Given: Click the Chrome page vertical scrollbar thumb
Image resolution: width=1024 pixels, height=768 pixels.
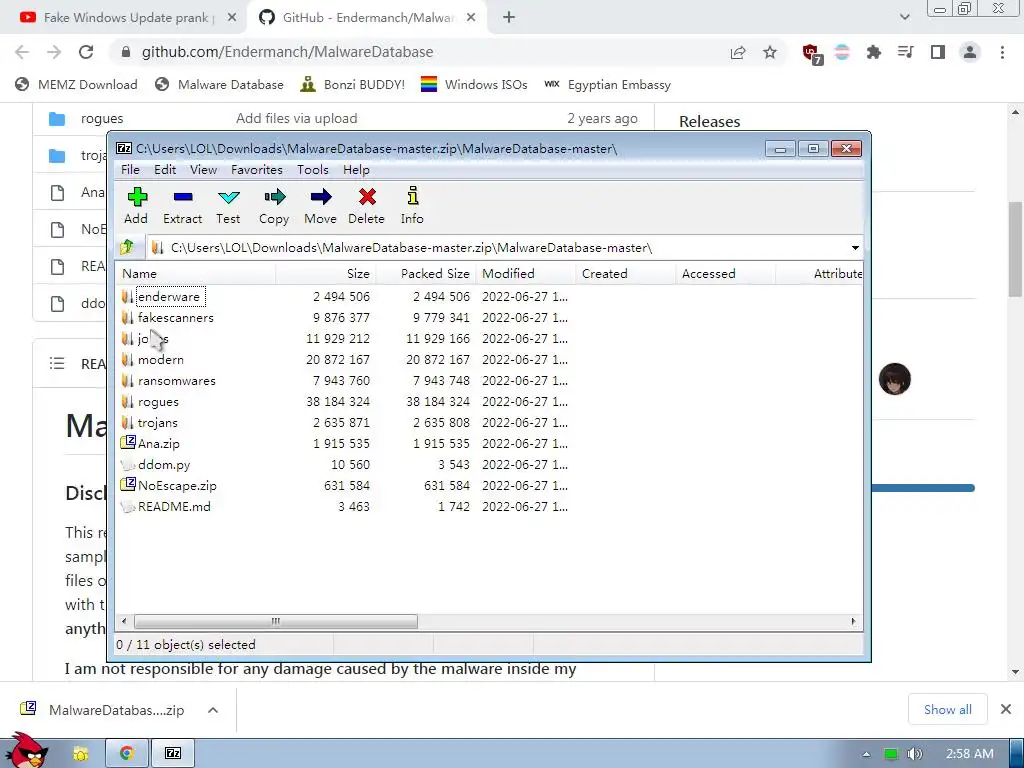Looking at the screenshot, I should pos(1015,249).
